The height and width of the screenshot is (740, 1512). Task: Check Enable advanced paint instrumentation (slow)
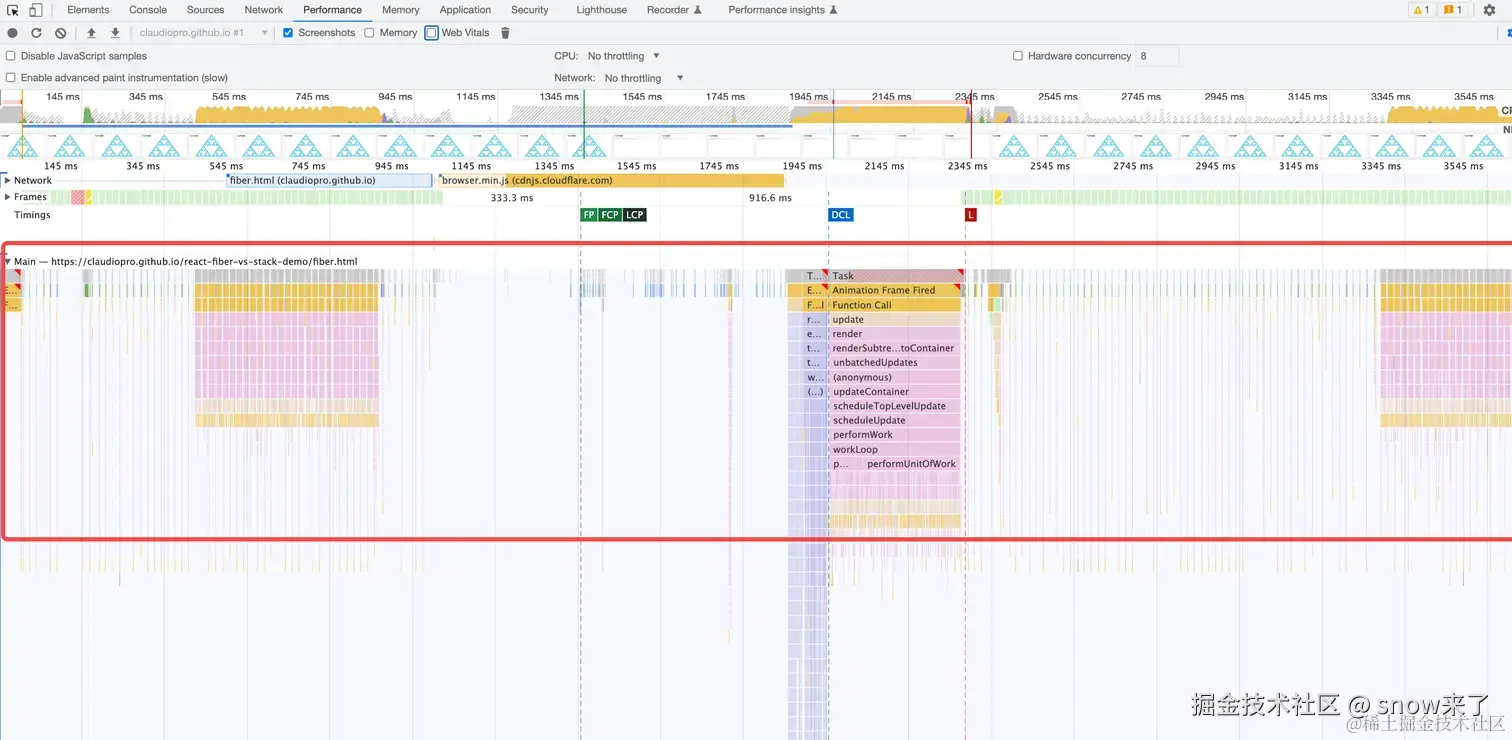pyautogui.click(x=11, y=78)
